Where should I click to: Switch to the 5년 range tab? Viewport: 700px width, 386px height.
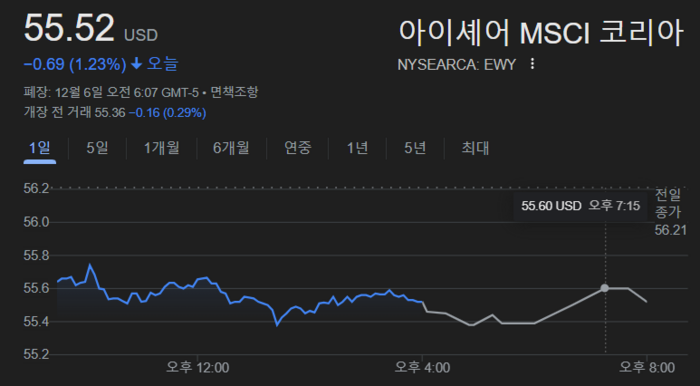pos(415,147)
